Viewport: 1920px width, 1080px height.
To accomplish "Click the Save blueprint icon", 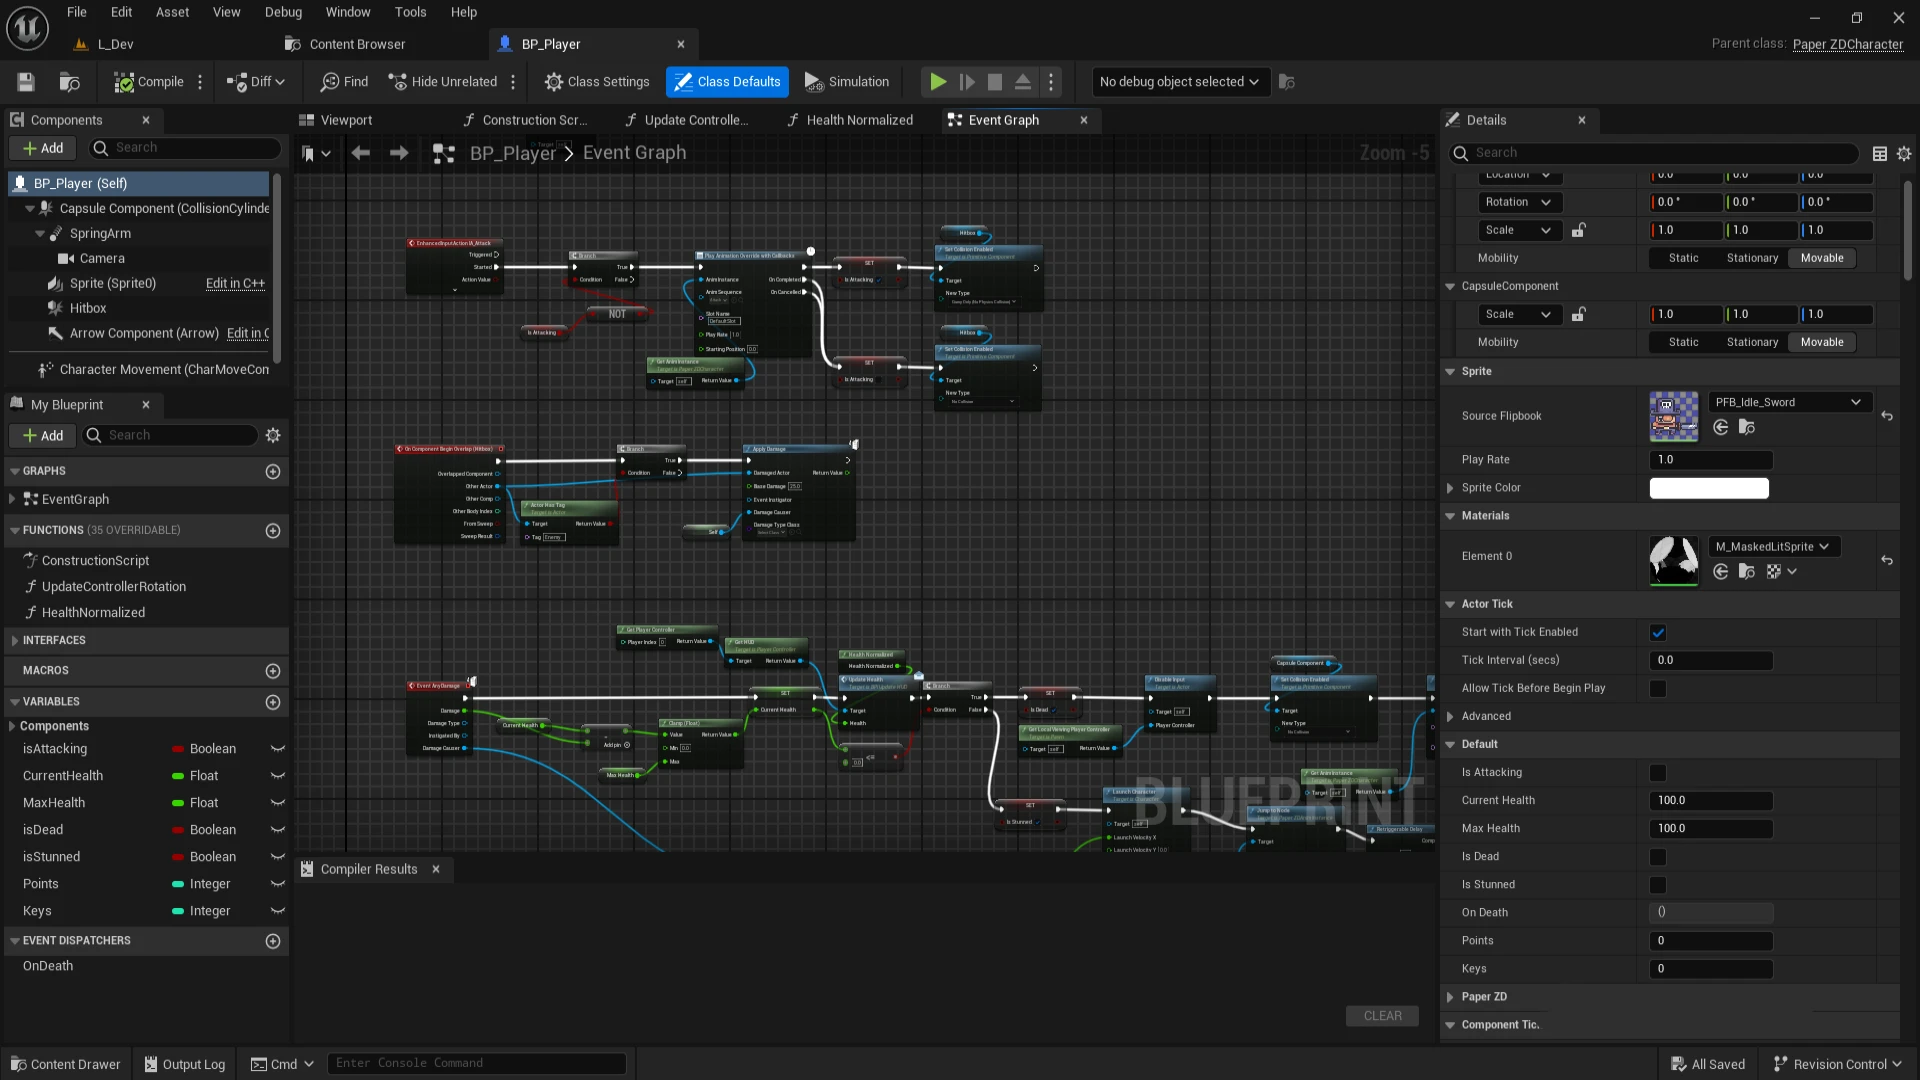I will (x=26, y=82).
